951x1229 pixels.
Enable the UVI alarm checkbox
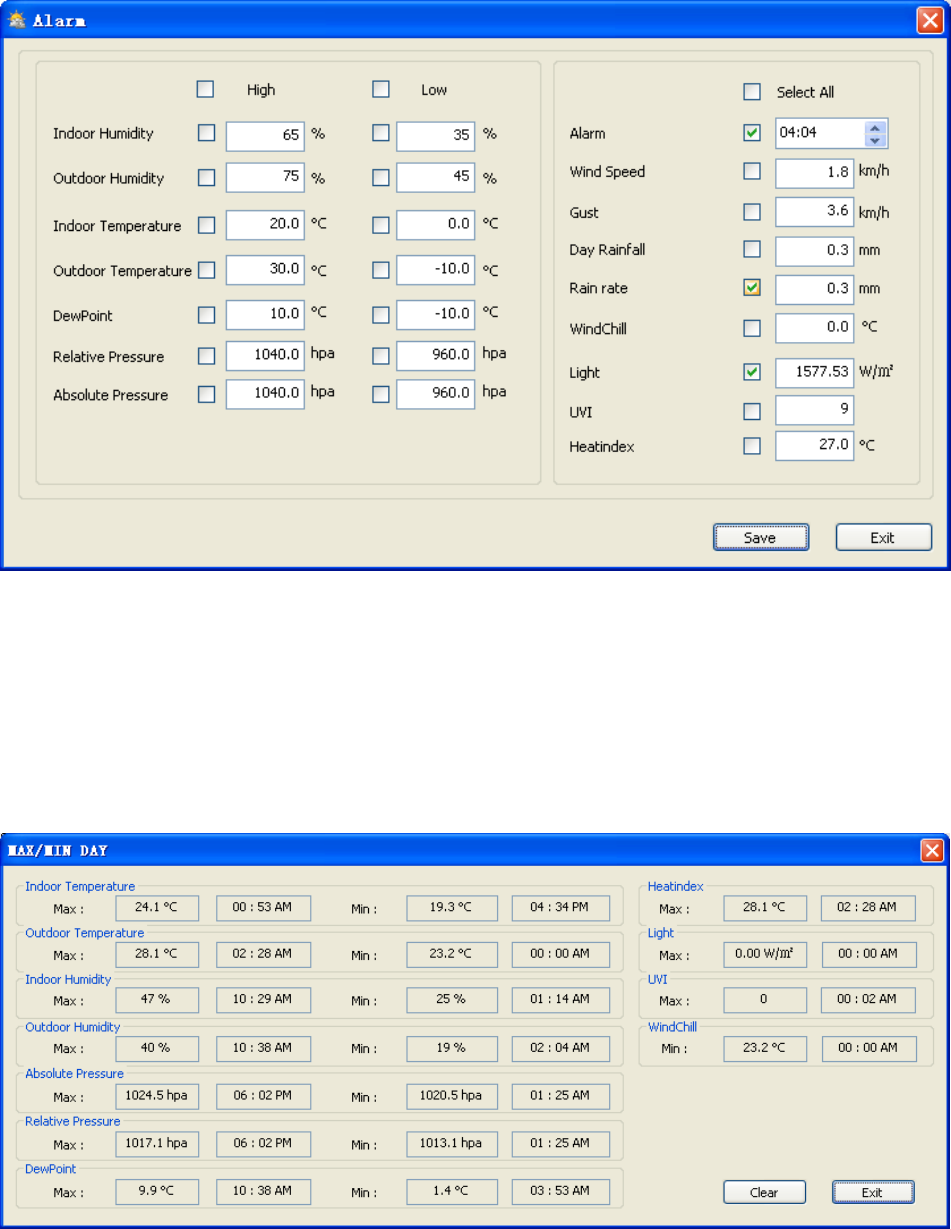[752, 411]
